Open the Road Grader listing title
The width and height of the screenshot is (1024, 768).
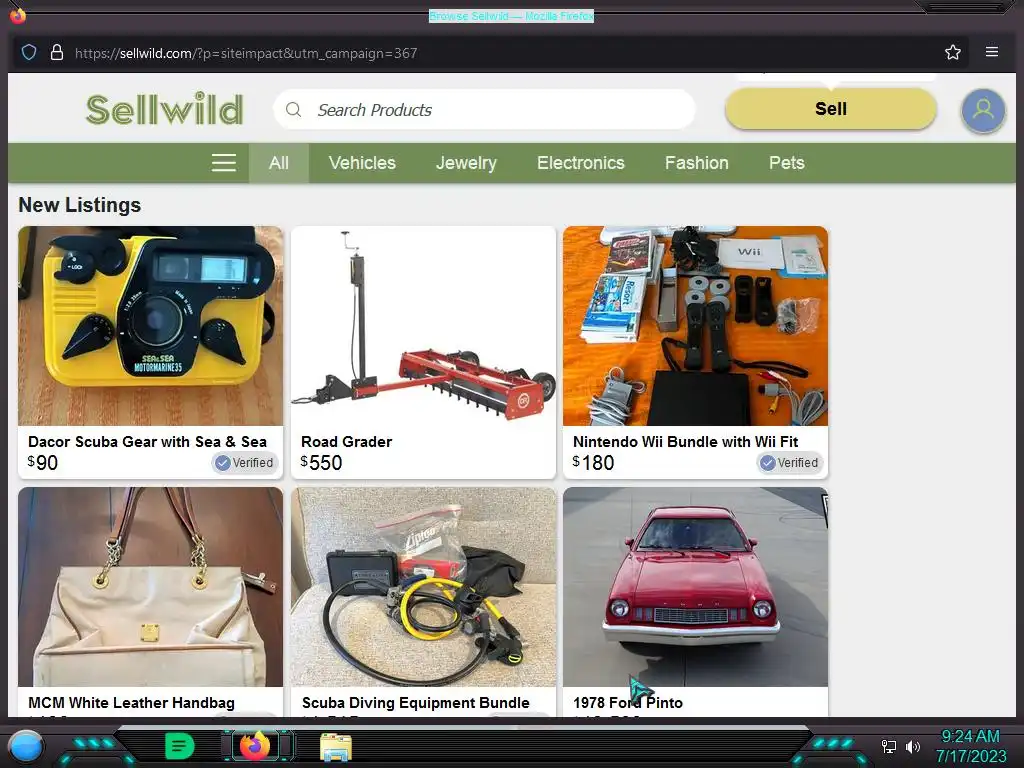[x=346, y=441]
